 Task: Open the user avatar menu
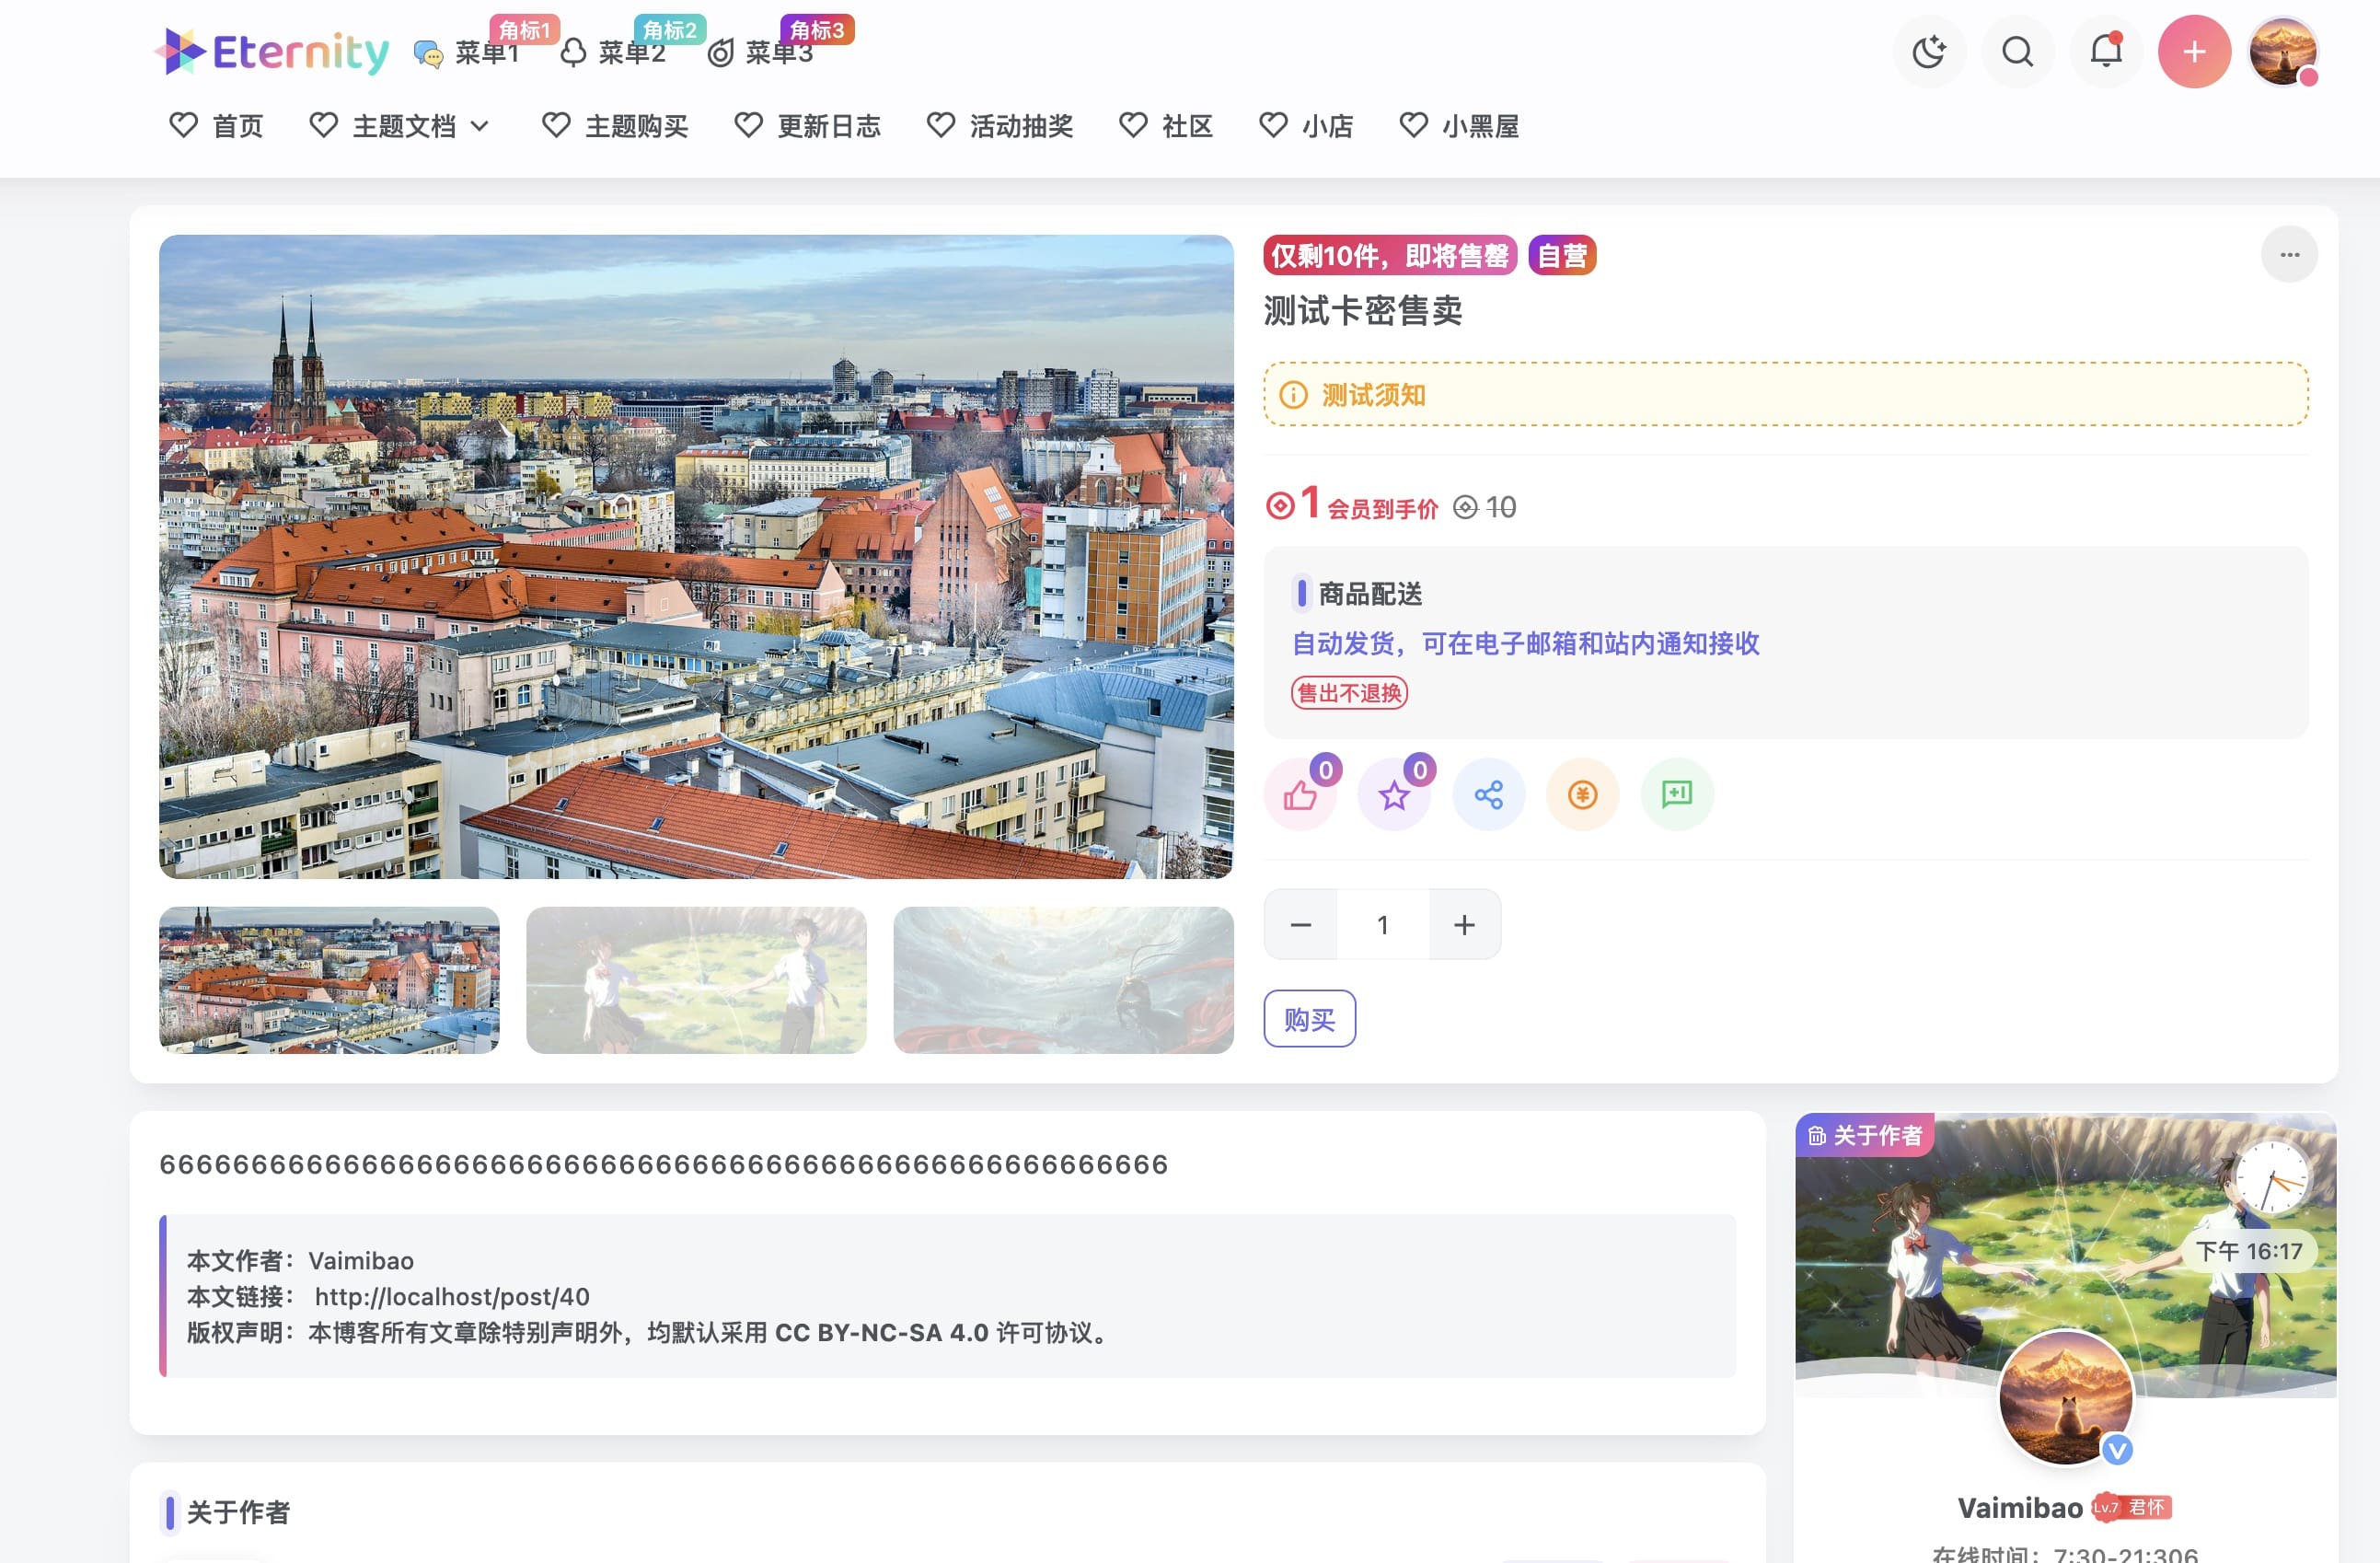(x=2282, y=52)
